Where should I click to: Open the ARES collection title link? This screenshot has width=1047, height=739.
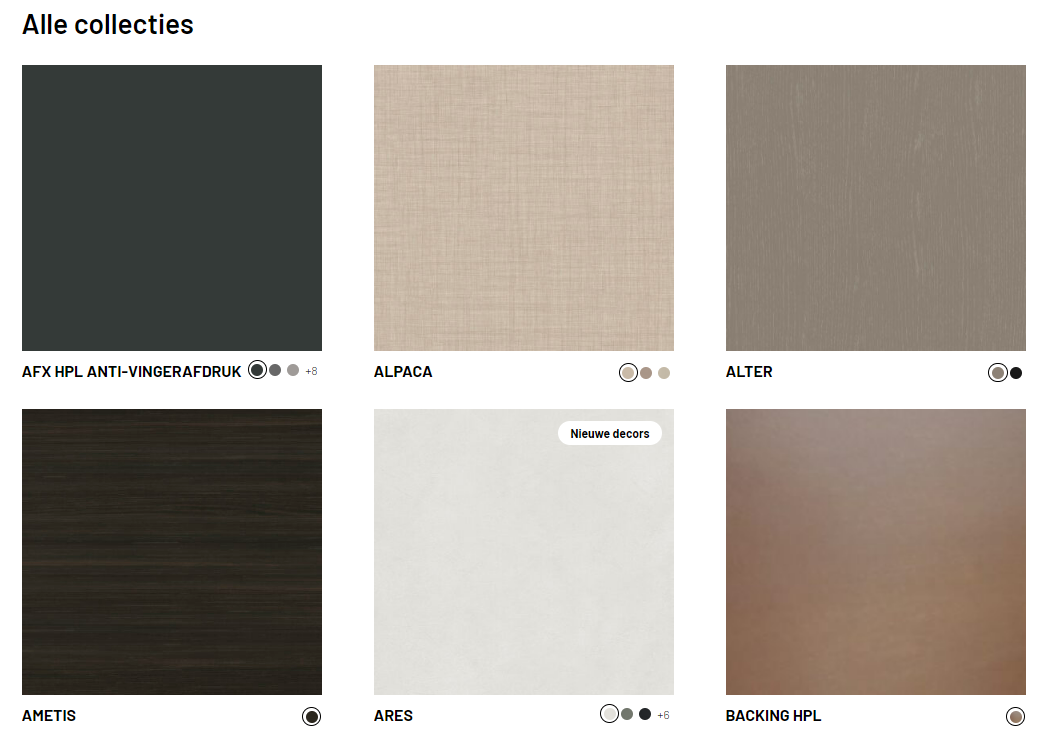pyautogui.click(x=393, y=716)
